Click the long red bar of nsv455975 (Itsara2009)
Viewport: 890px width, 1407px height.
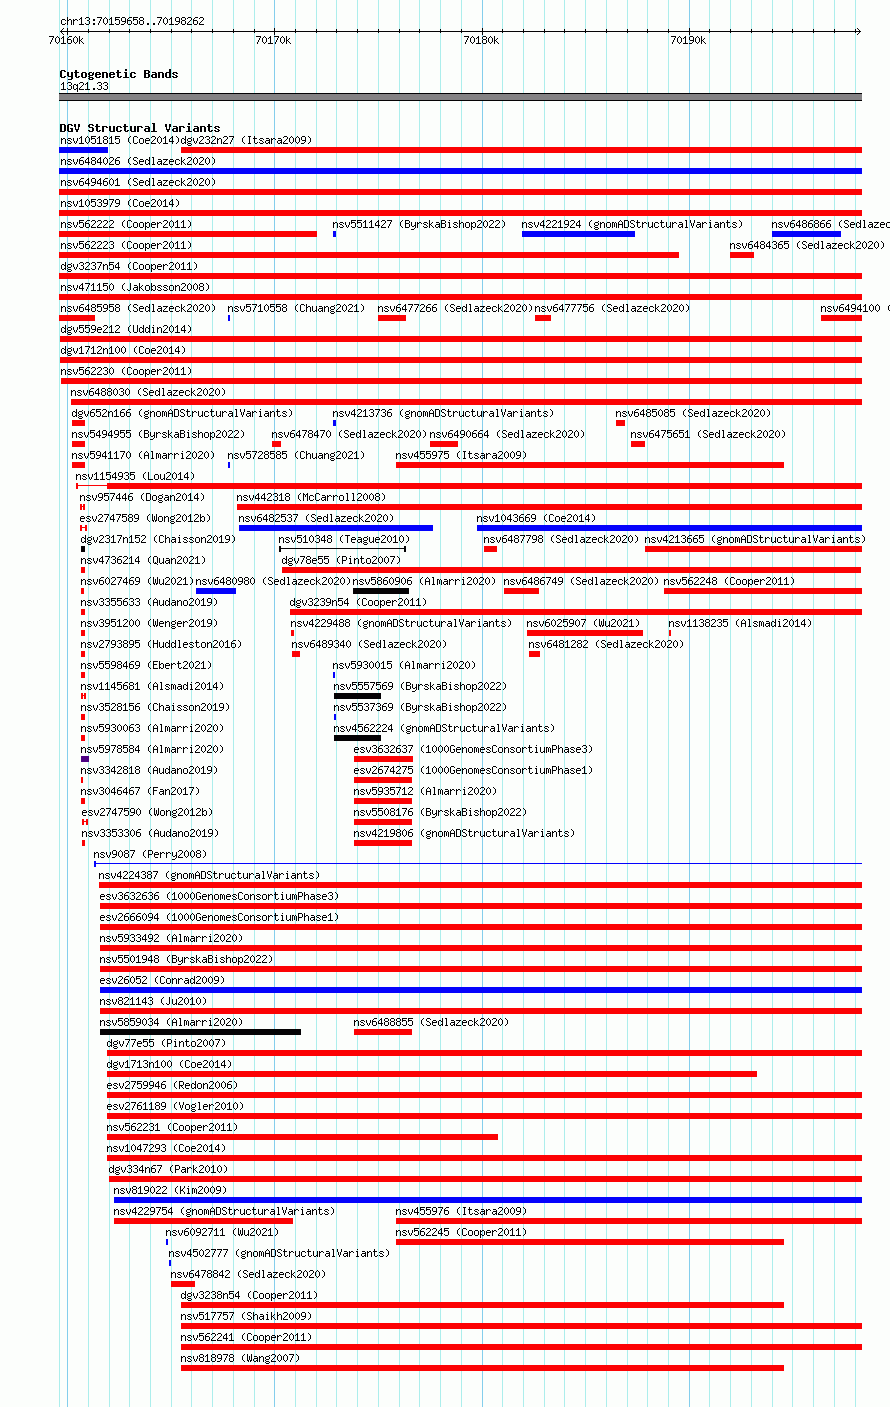[x=590, y=465]
